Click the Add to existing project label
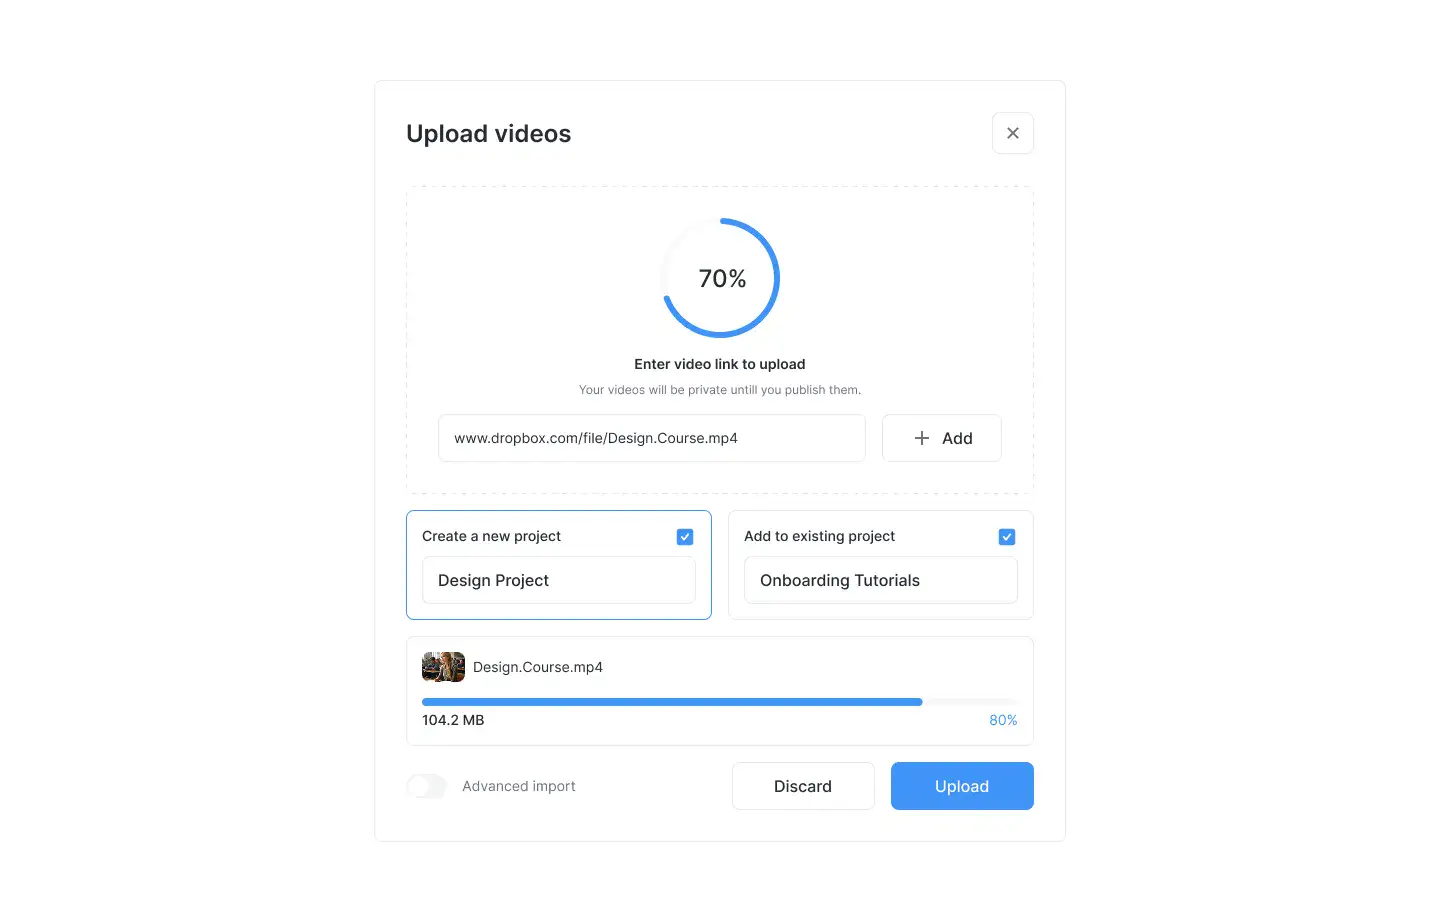This screenshot has height=922, width=1440. (x=819, y=536)
